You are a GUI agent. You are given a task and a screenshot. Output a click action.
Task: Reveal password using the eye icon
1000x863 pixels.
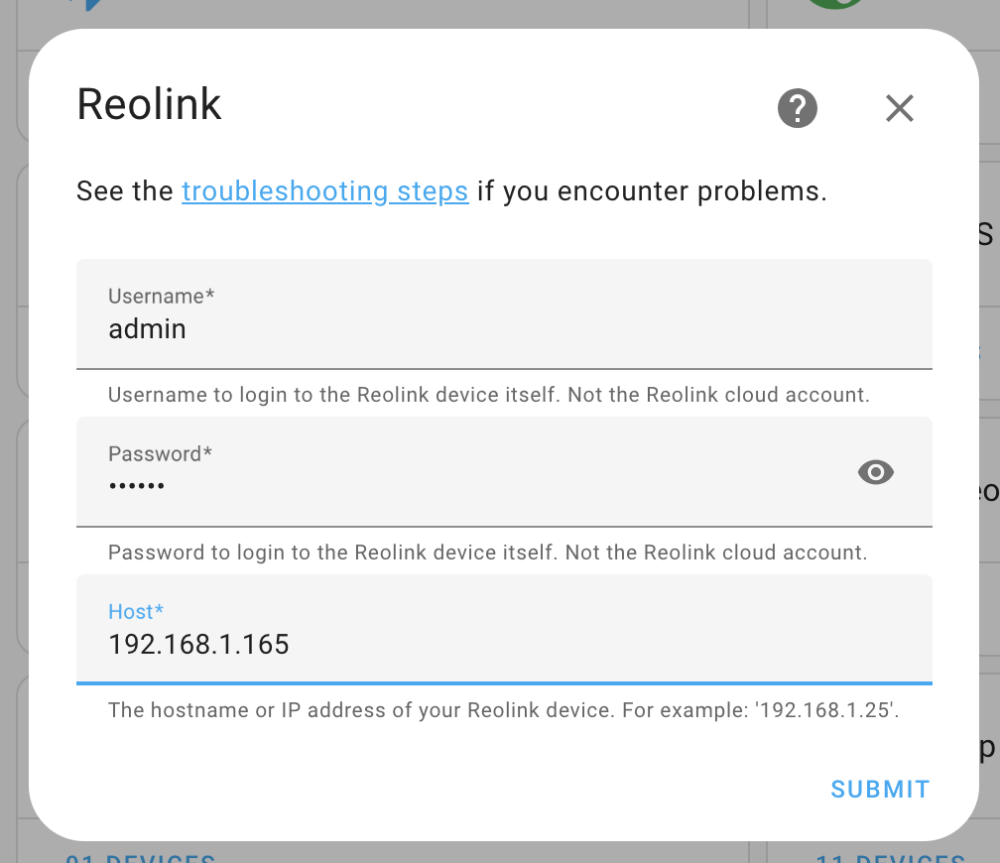(876, 472)
